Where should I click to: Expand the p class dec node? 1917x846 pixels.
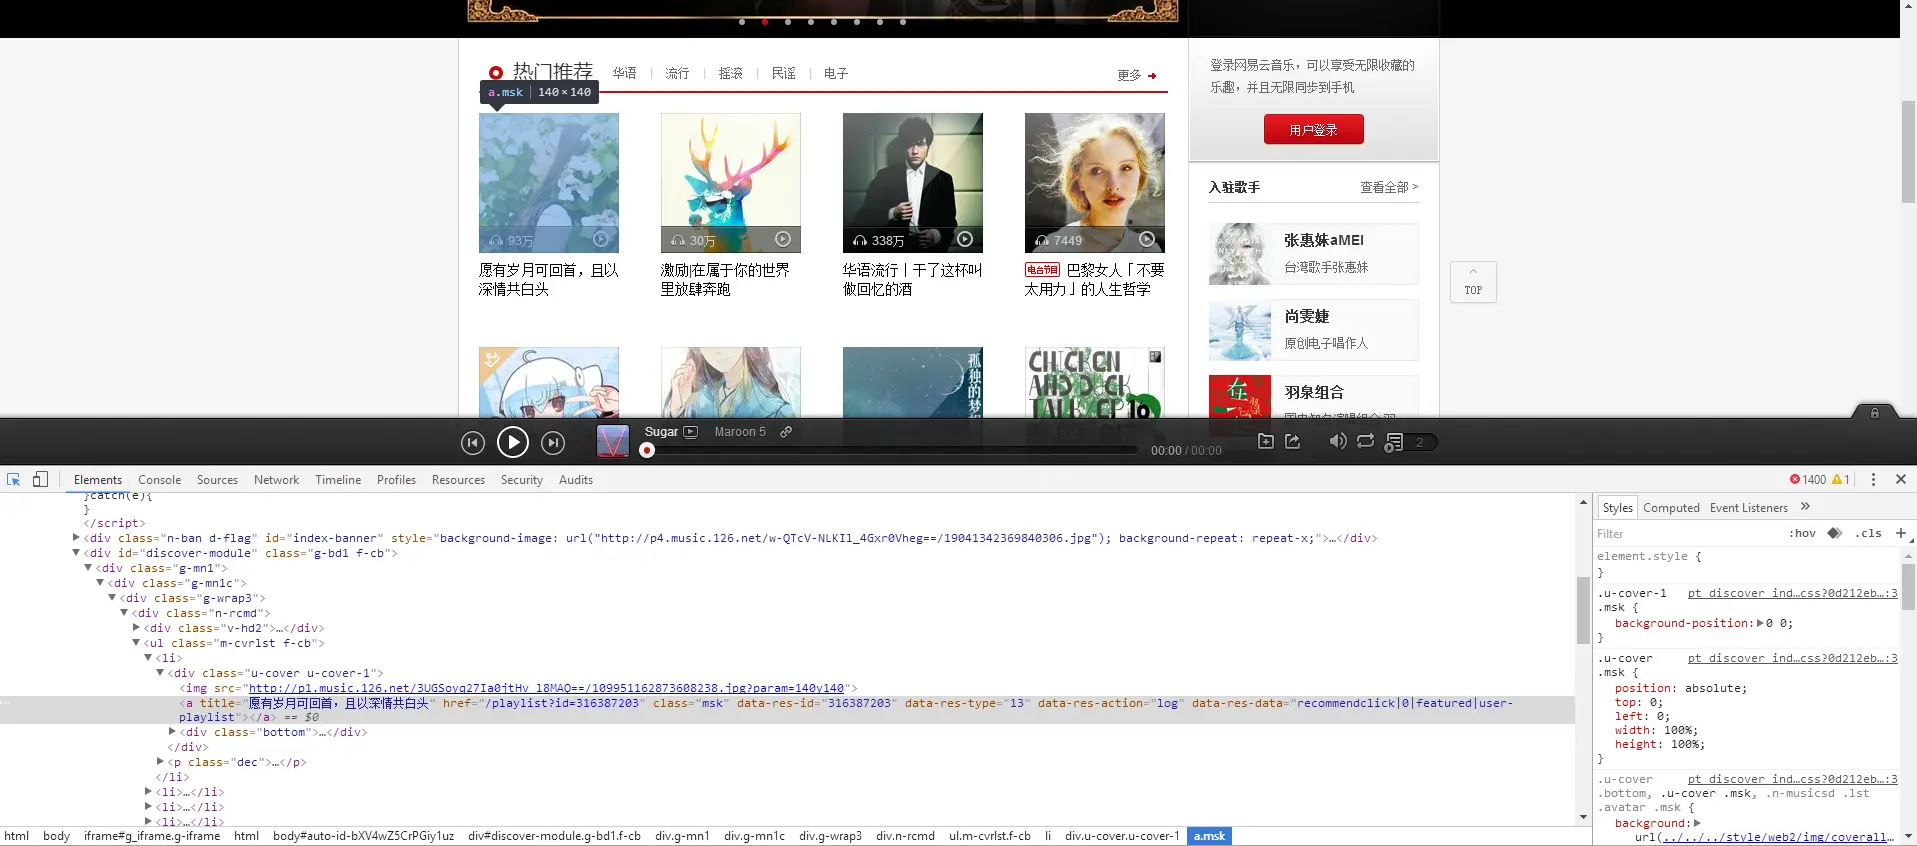click(160, 762)
